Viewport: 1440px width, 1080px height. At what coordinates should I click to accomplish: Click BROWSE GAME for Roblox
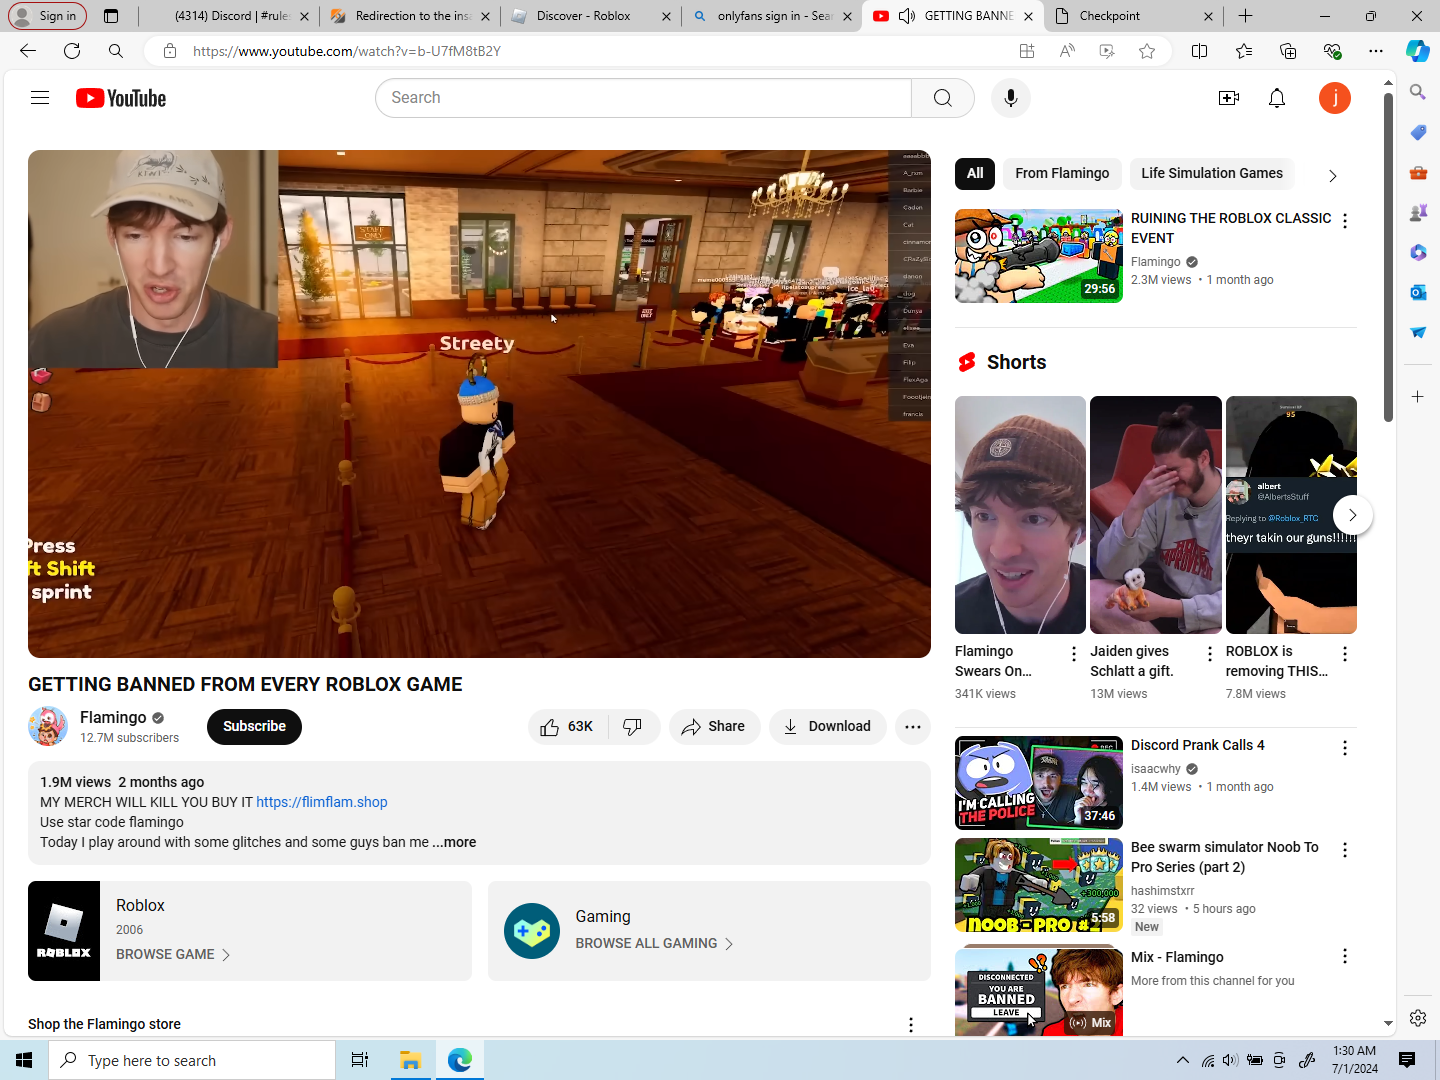173,955
